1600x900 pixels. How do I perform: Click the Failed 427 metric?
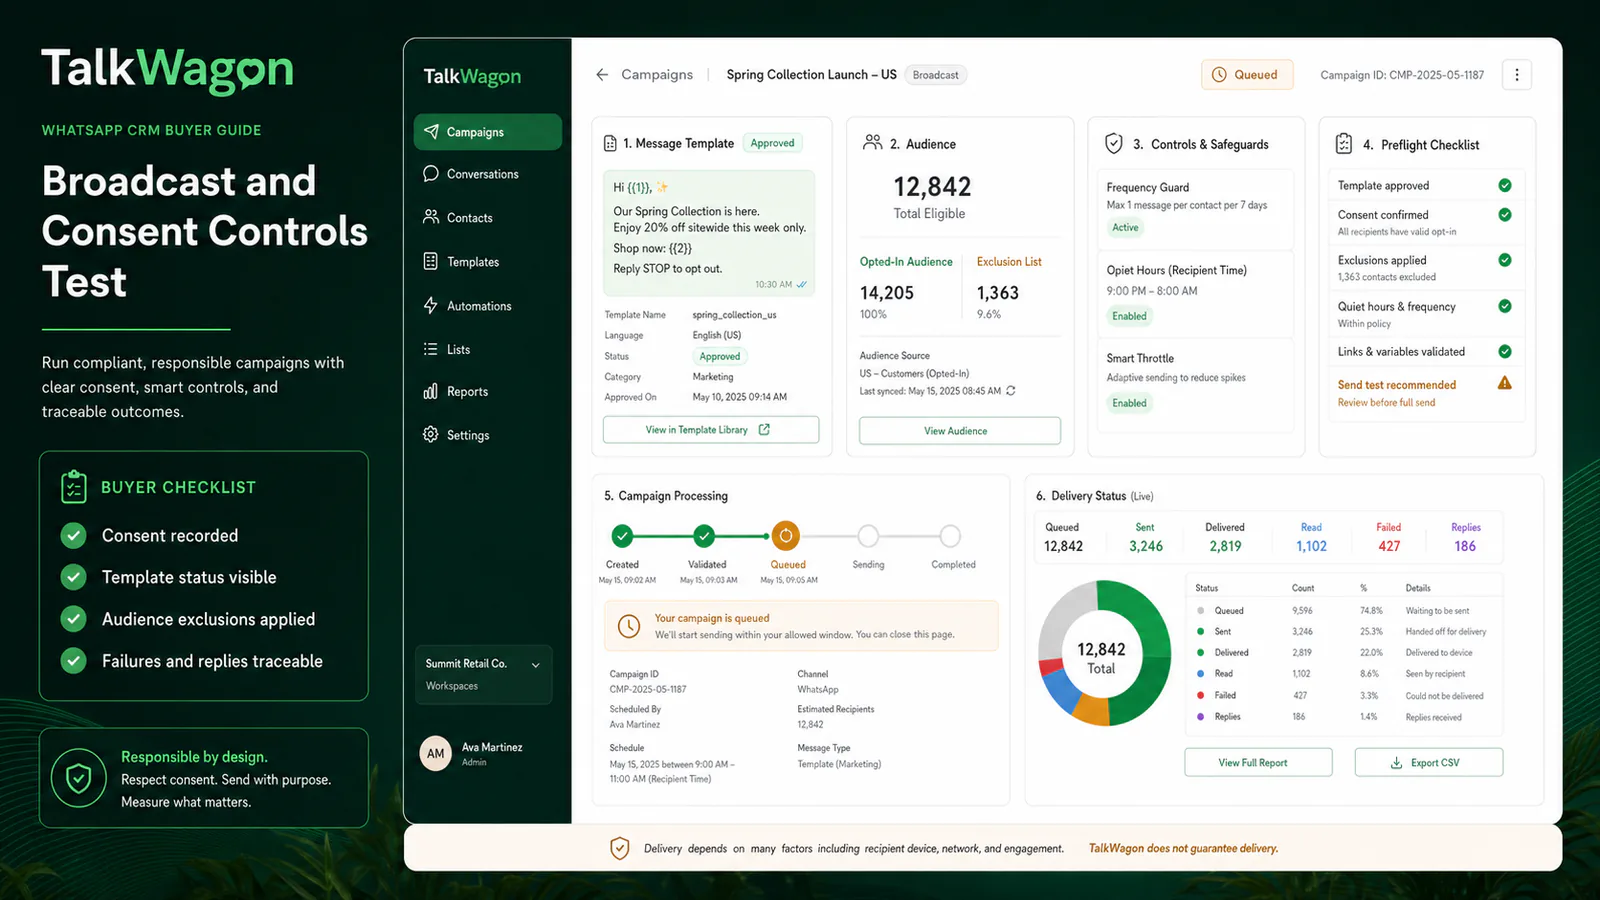click(1389, 537)
